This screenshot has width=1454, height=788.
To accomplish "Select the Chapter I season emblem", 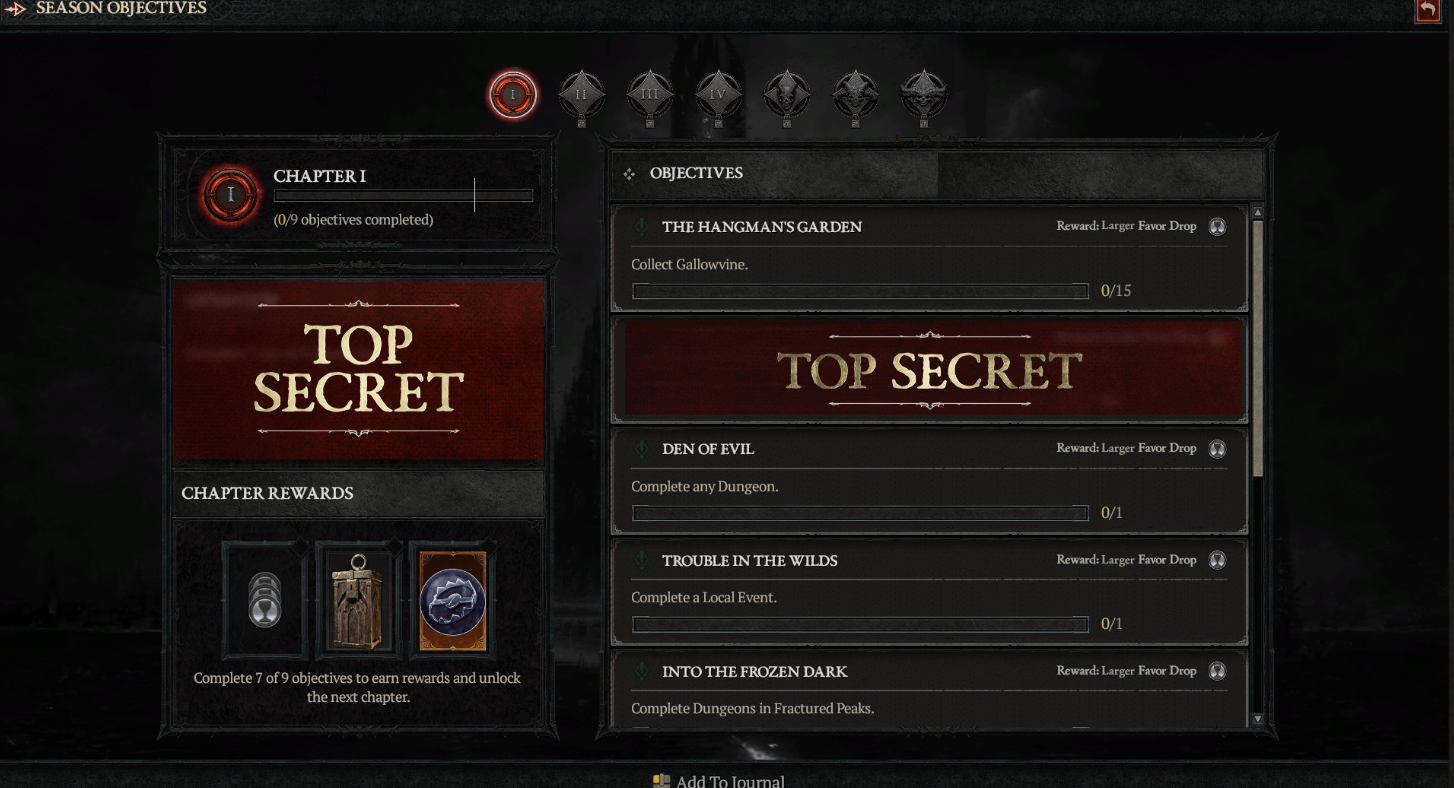I will pyautogui.click(x=513, y=95).
